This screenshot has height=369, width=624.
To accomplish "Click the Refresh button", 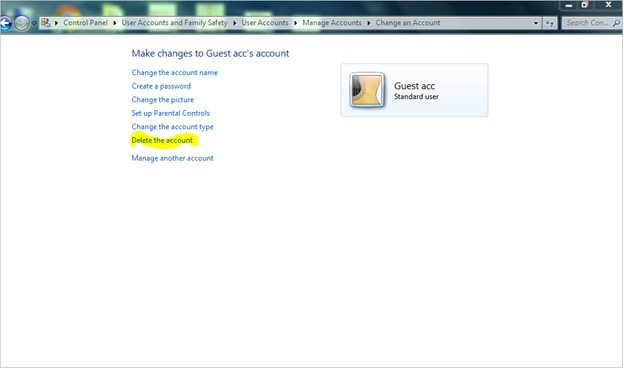I will (550, 23).
